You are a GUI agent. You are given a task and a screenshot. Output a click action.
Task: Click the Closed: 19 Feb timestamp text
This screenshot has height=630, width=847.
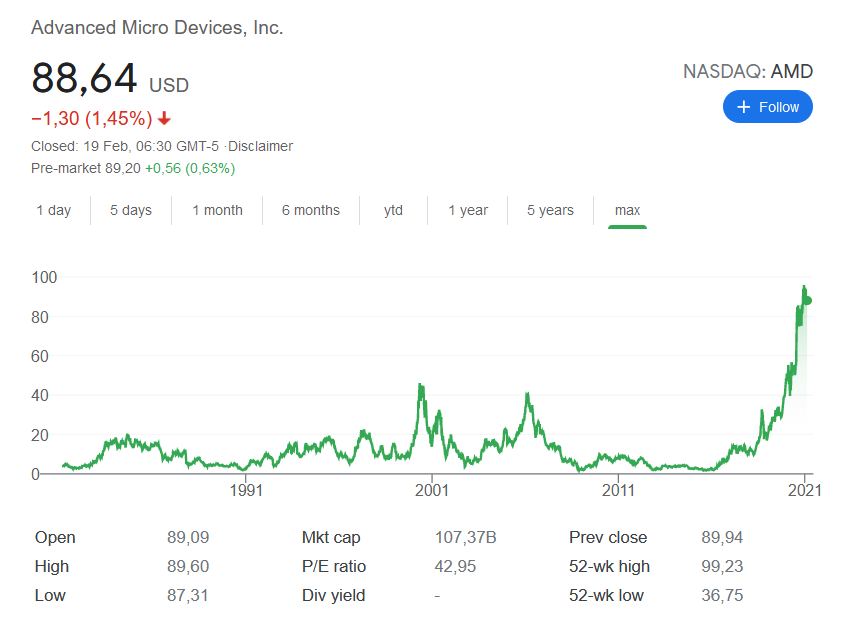pos(125,146)
